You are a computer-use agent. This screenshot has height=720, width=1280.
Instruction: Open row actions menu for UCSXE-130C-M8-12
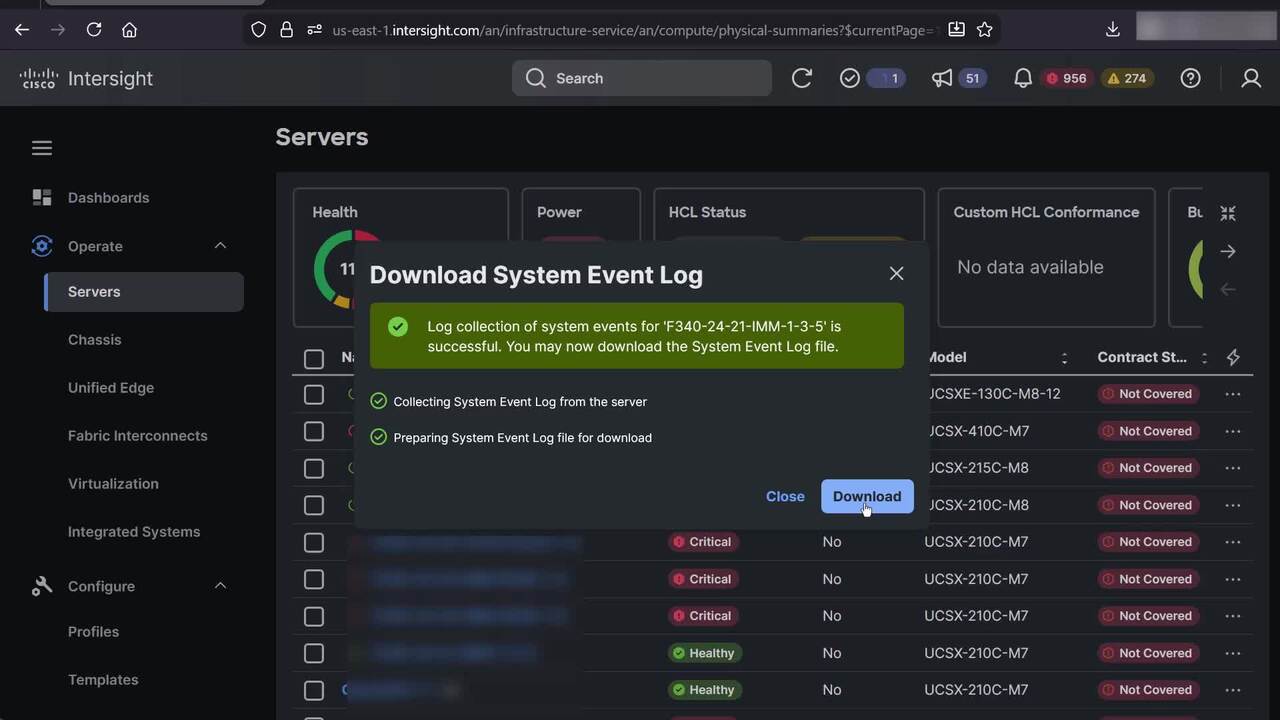[1232, 394]
